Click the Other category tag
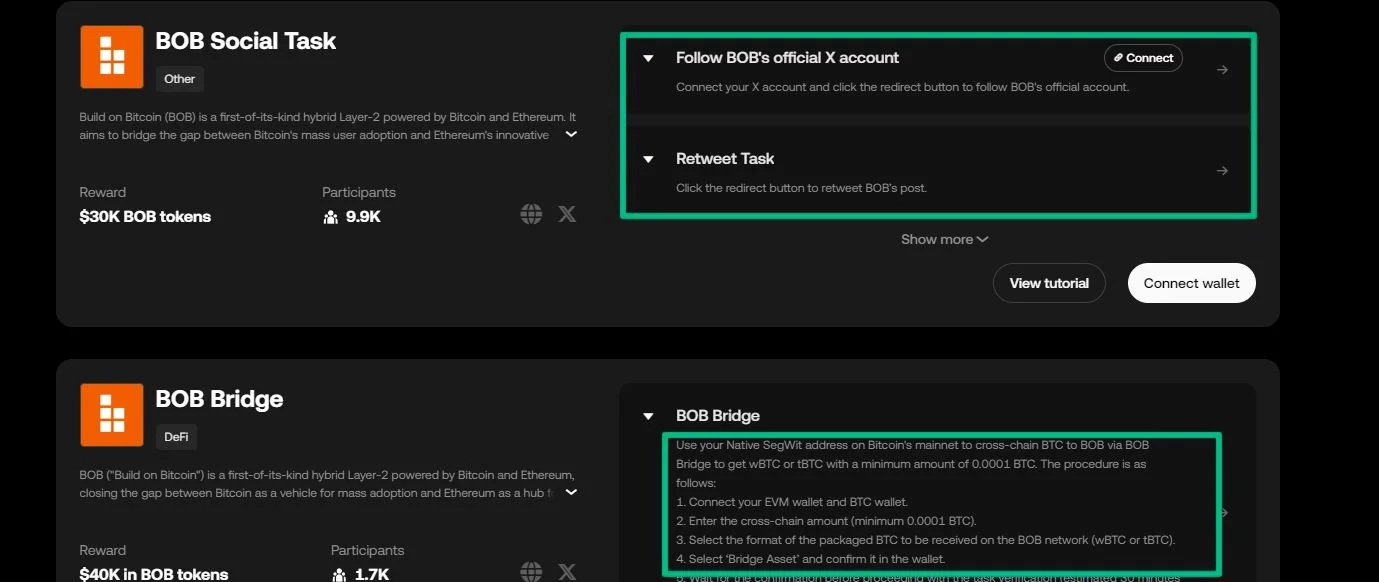This screenshot has width=1379, height=582. (180, 79)
